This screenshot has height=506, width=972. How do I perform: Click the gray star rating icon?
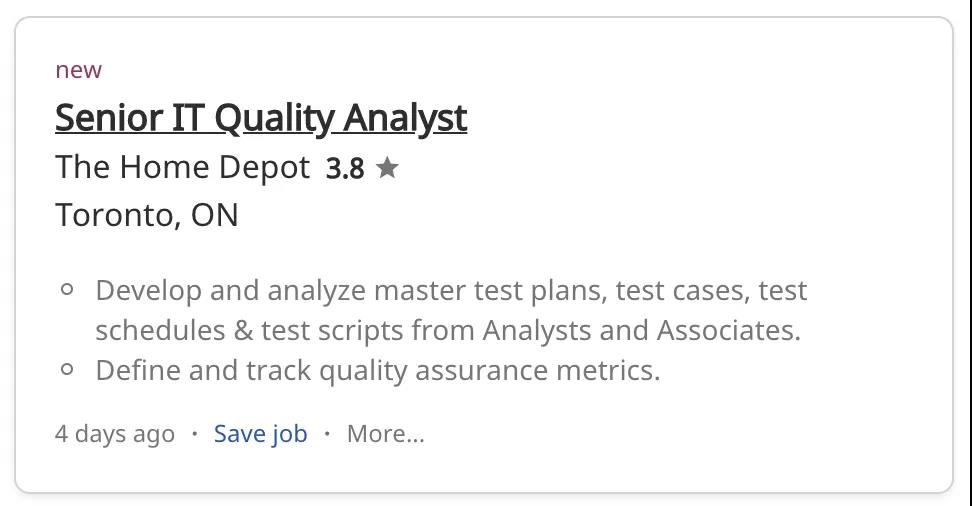[x=387, y=167]
